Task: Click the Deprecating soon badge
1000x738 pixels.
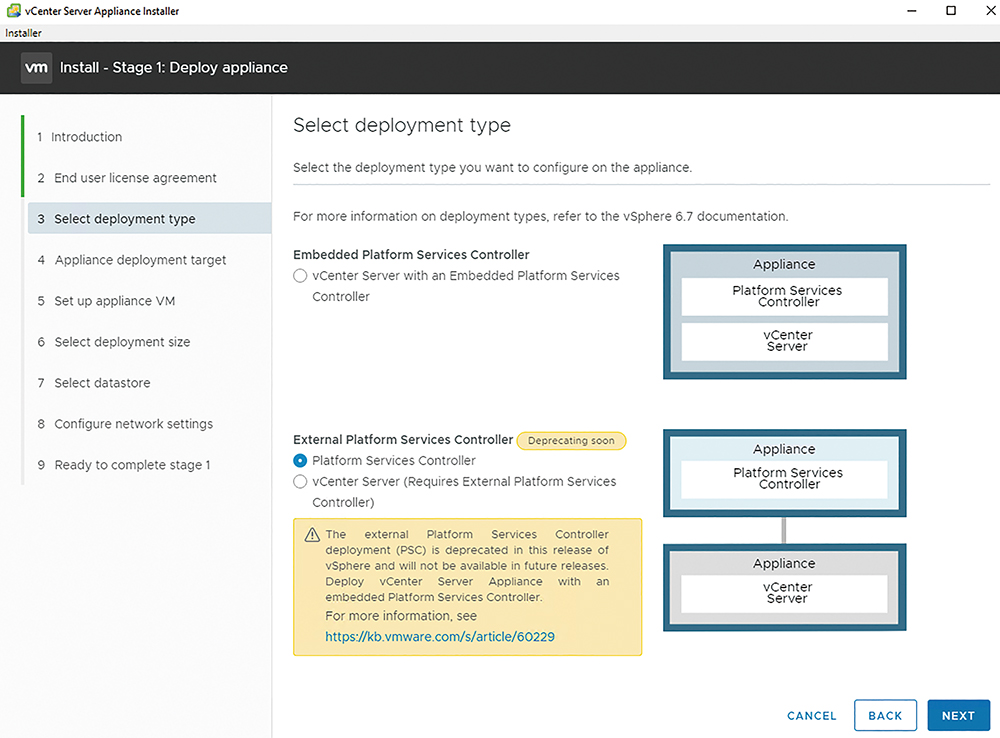Action: (x=571, y=441)
